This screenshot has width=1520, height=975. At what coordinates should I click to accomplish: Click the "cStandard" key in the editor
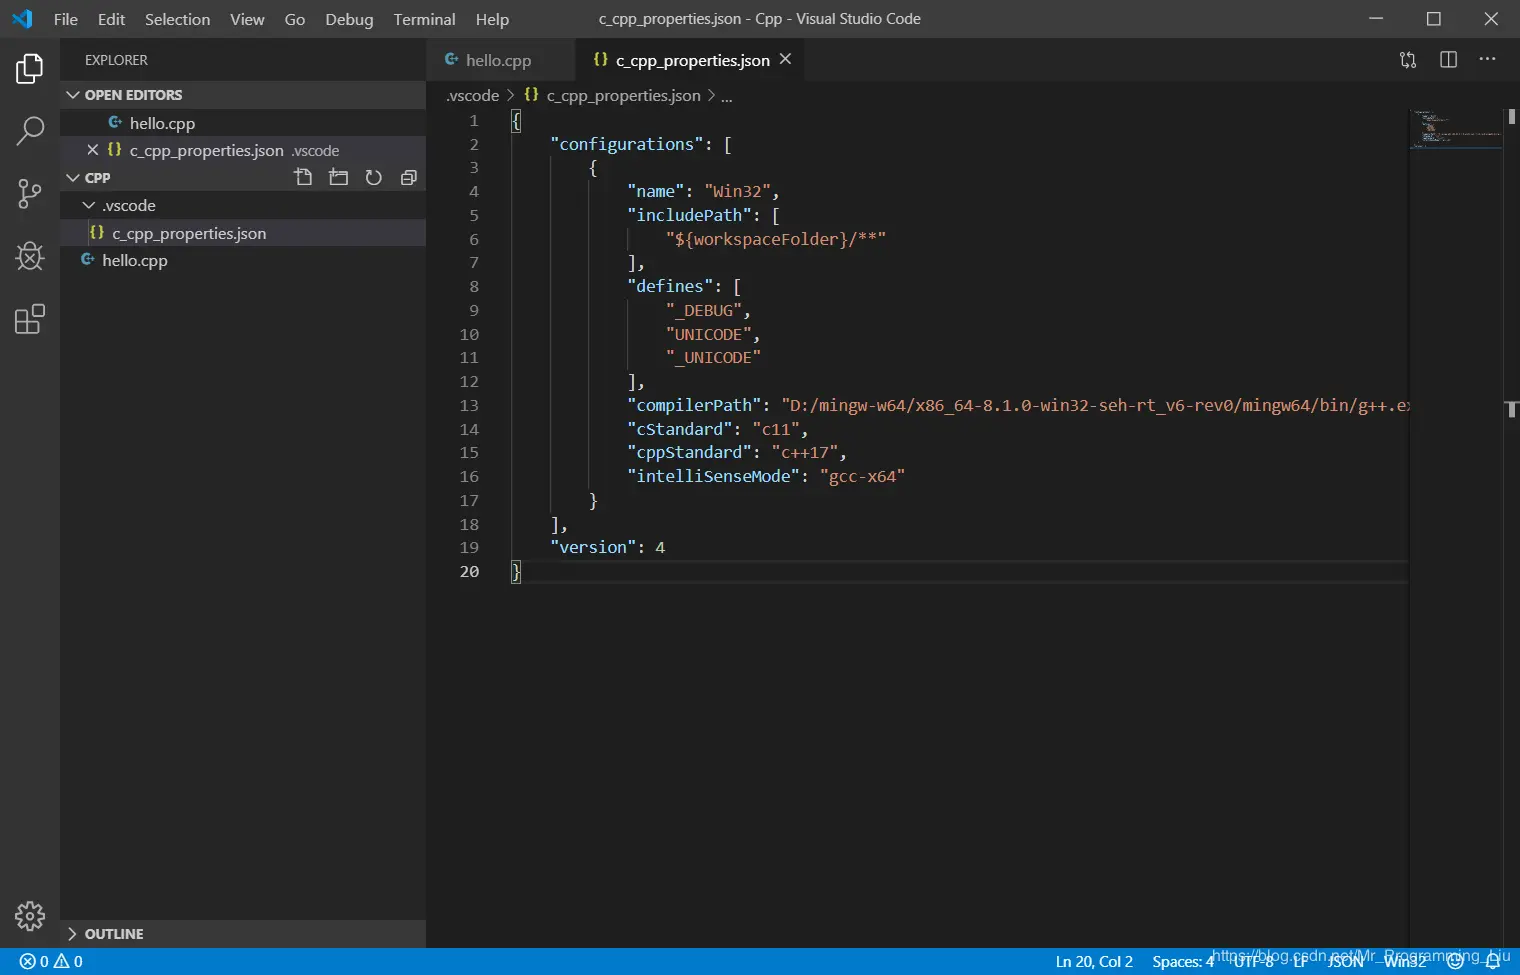point(680,429)
